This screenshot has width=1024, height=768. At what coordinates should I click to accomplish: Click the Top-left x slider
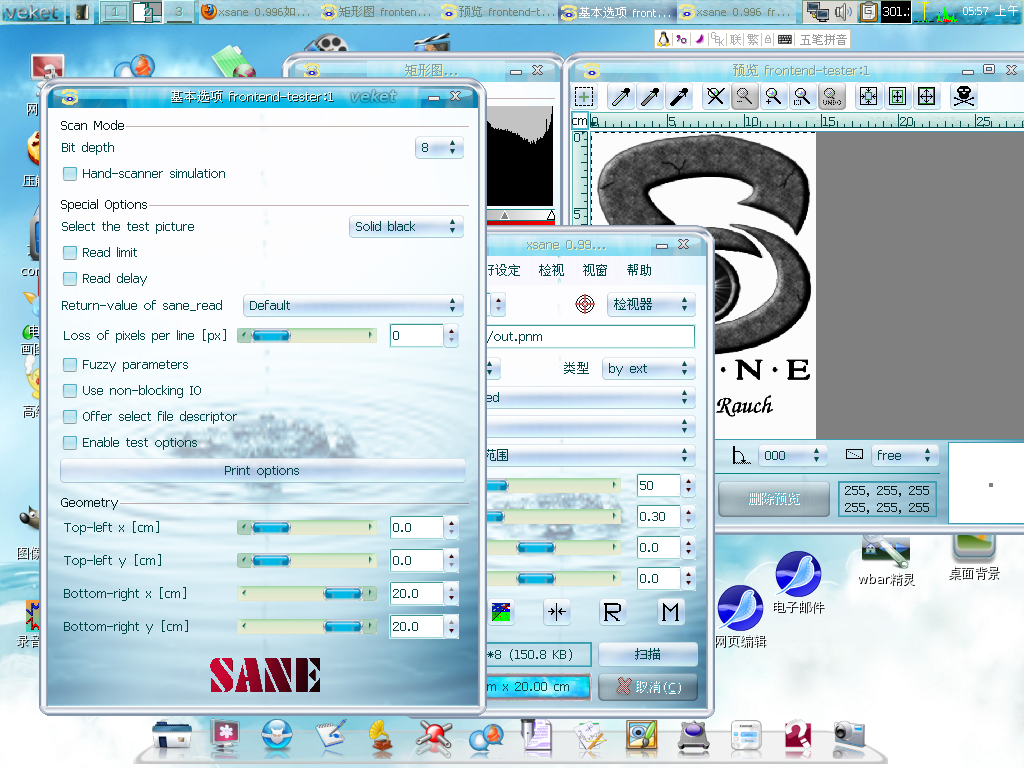[x=307, y=528]
